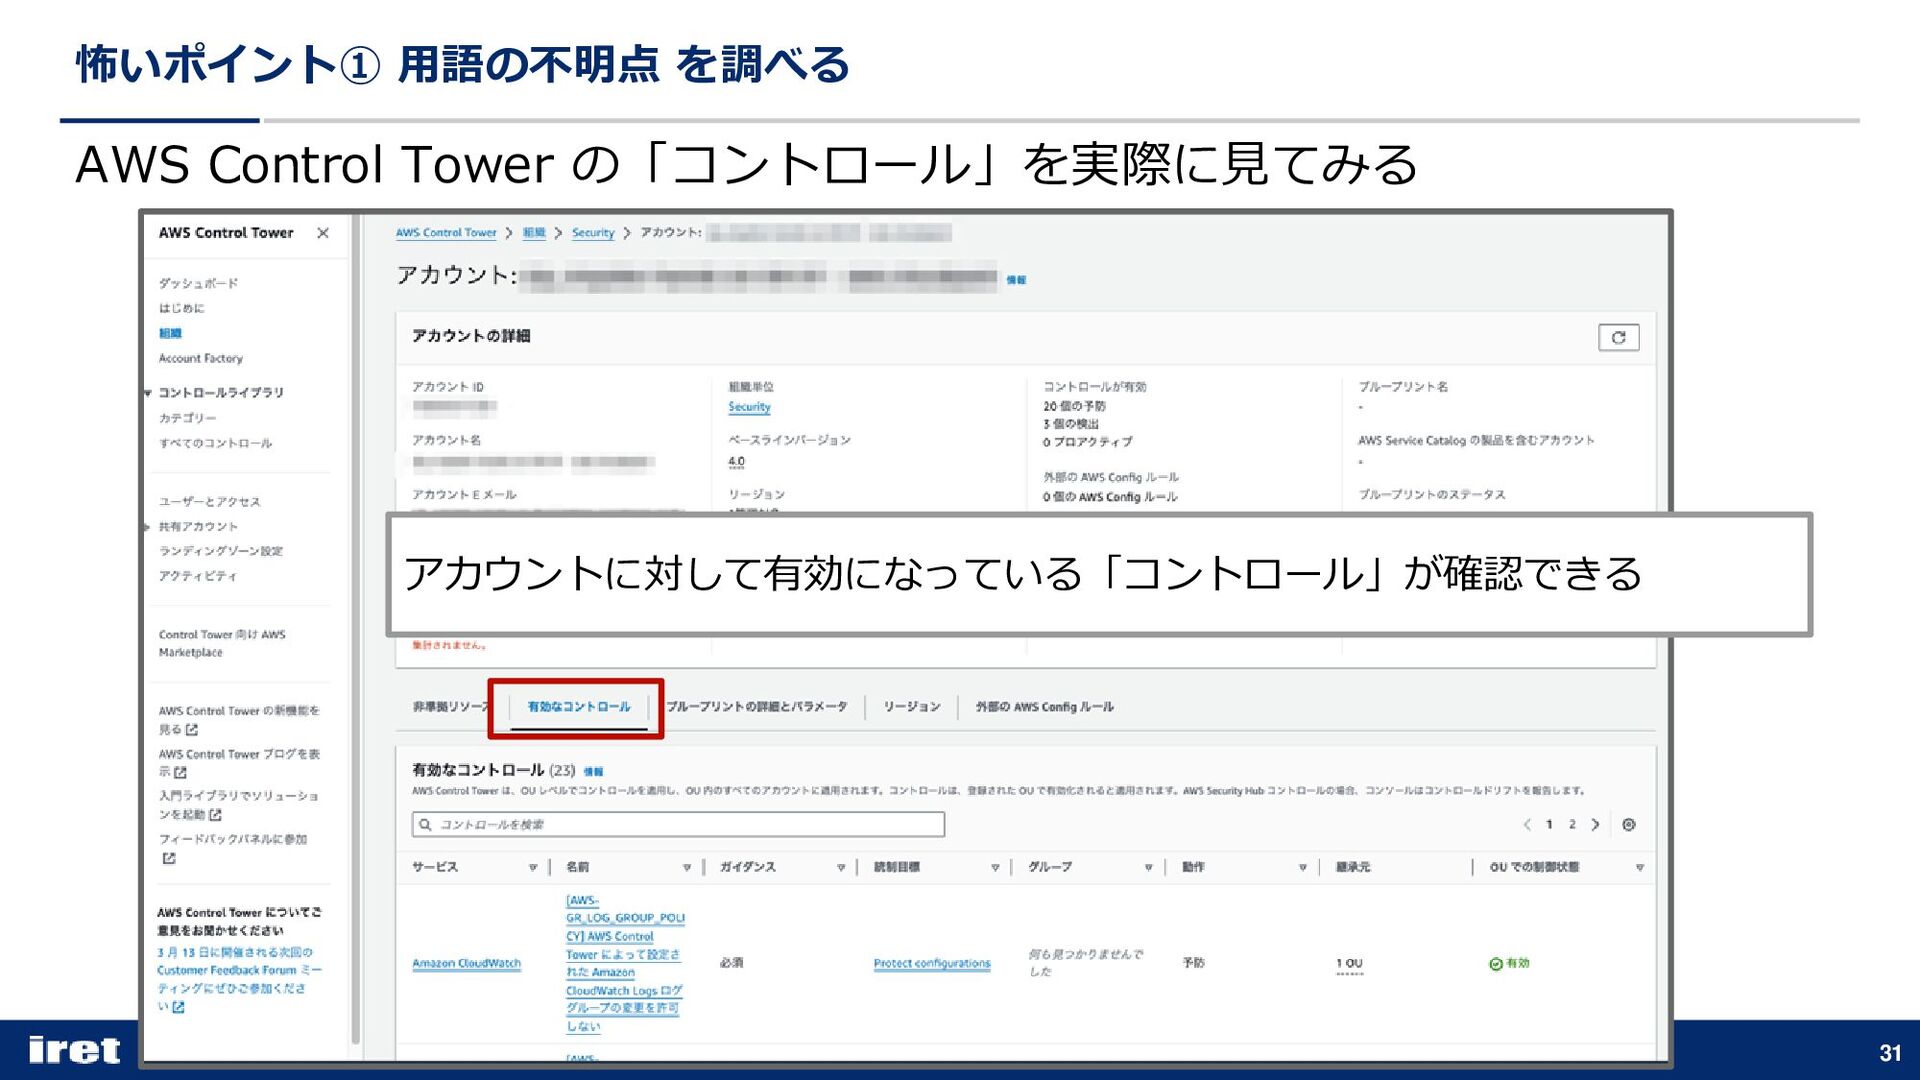Open table settings gear icon

point(1629,825)
